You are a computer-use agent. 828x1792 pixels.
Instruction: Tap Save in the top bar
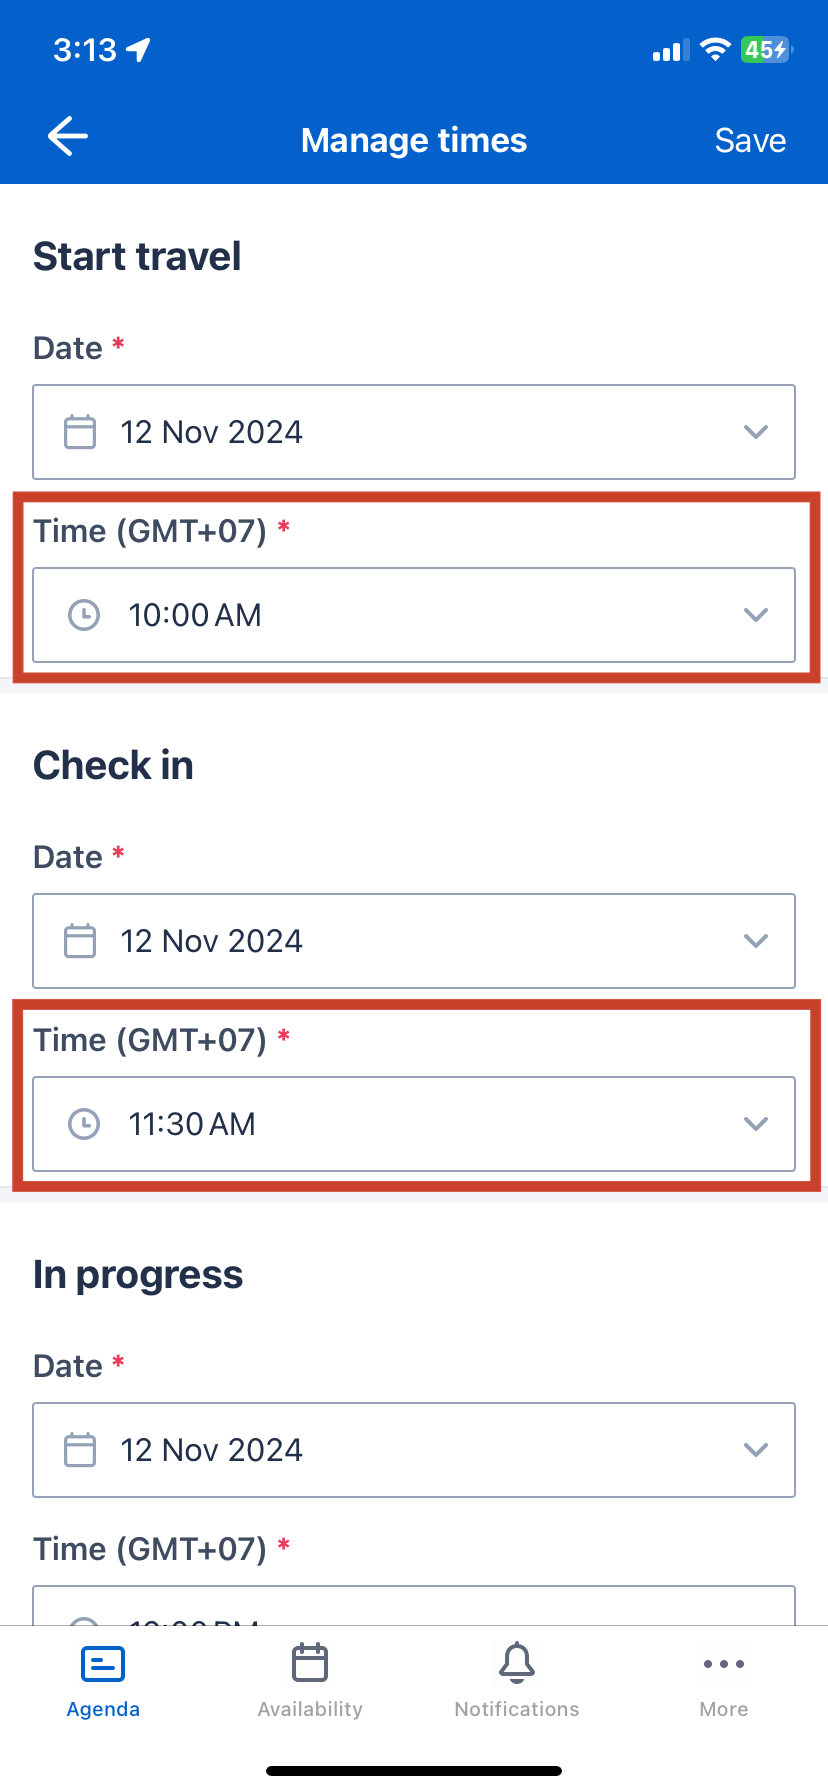749,140
